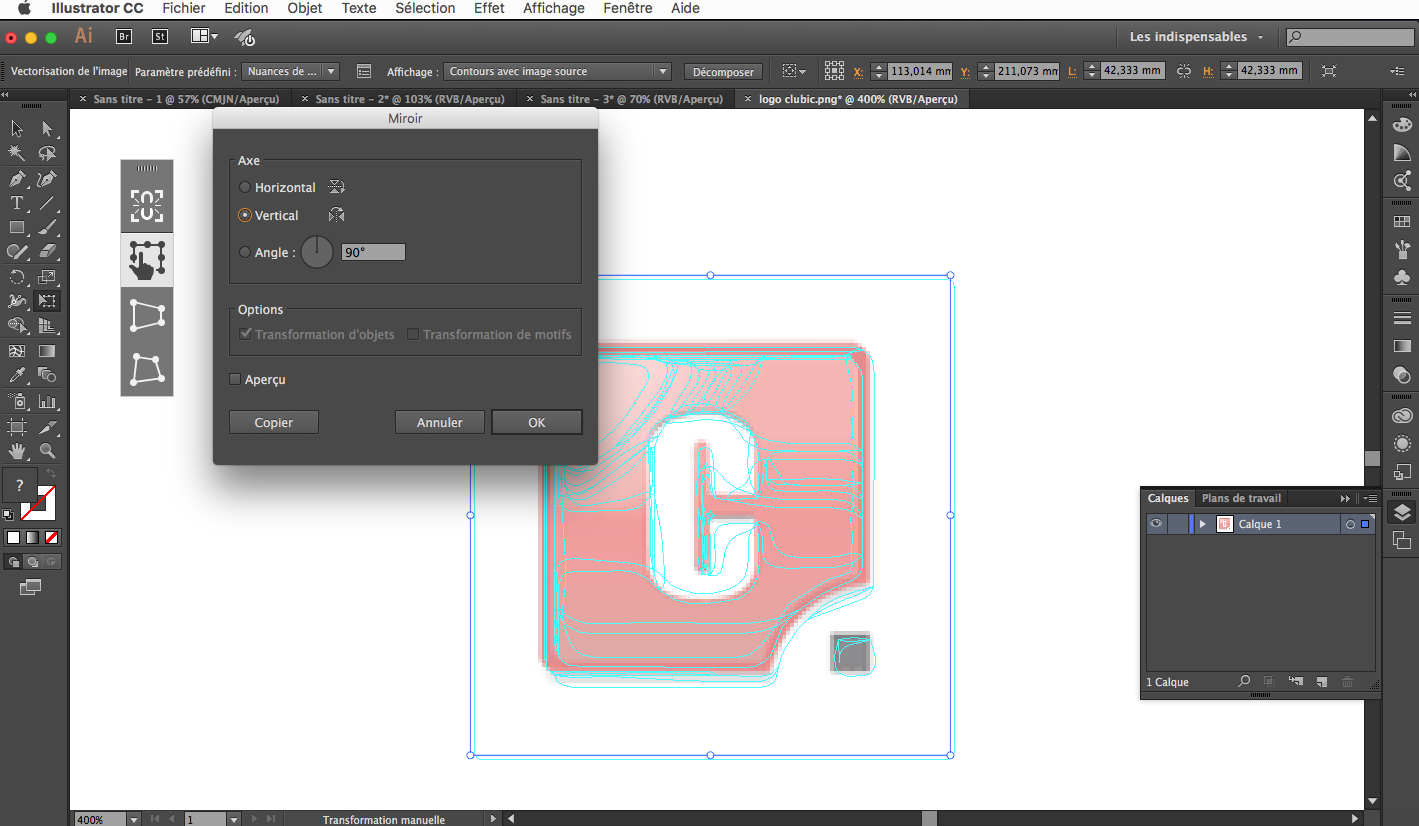
Task: Open the Fenêtre menu
Action: (x=628, y=8)
